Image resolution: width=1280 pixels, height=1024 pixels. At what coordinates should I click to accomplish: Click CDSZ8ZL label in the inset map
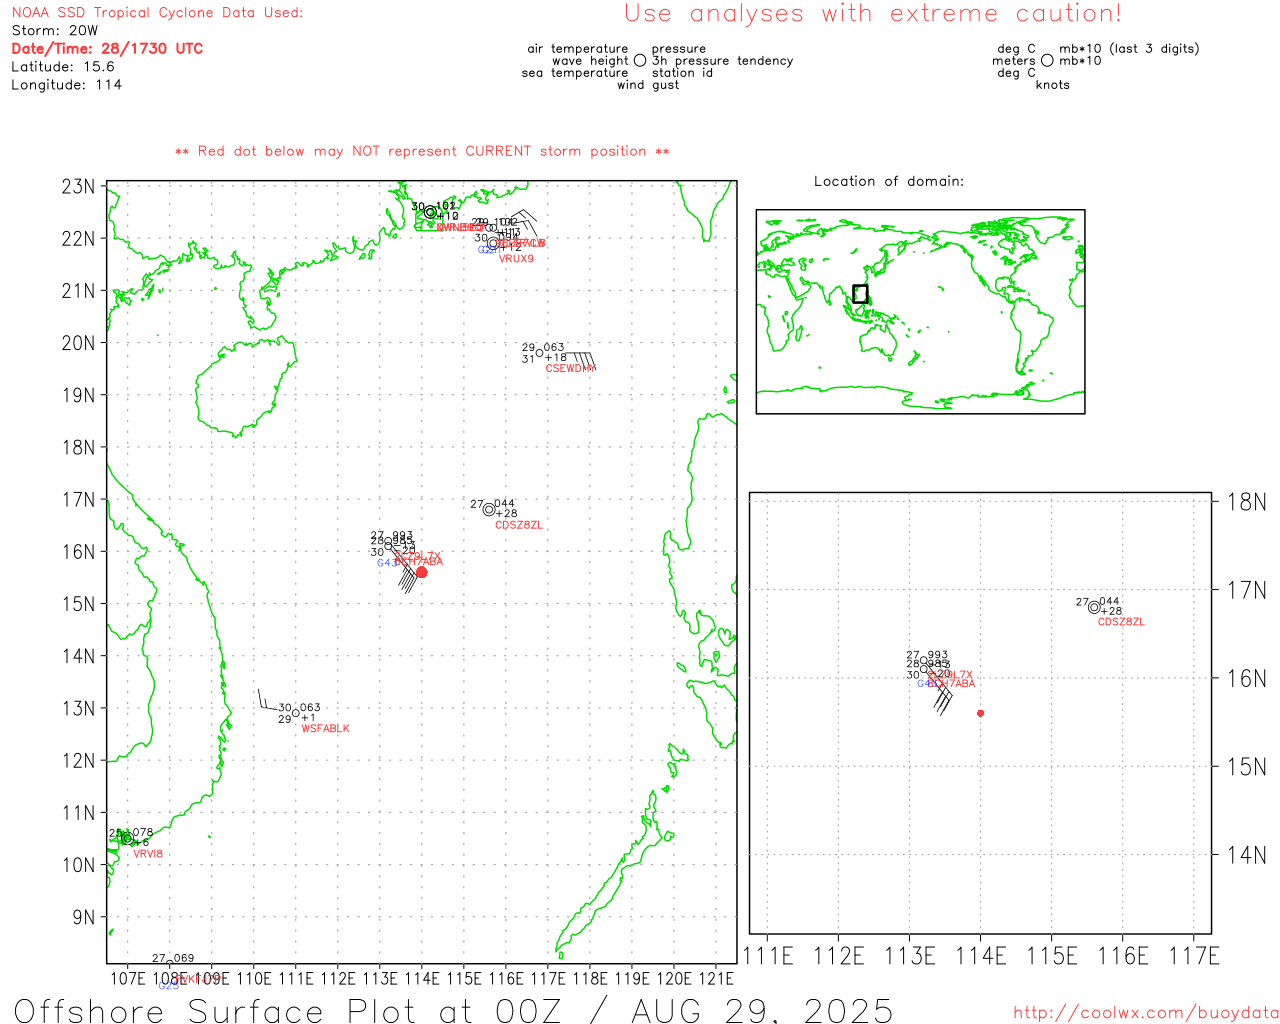pyautogui.click(x=1121, y=622)
